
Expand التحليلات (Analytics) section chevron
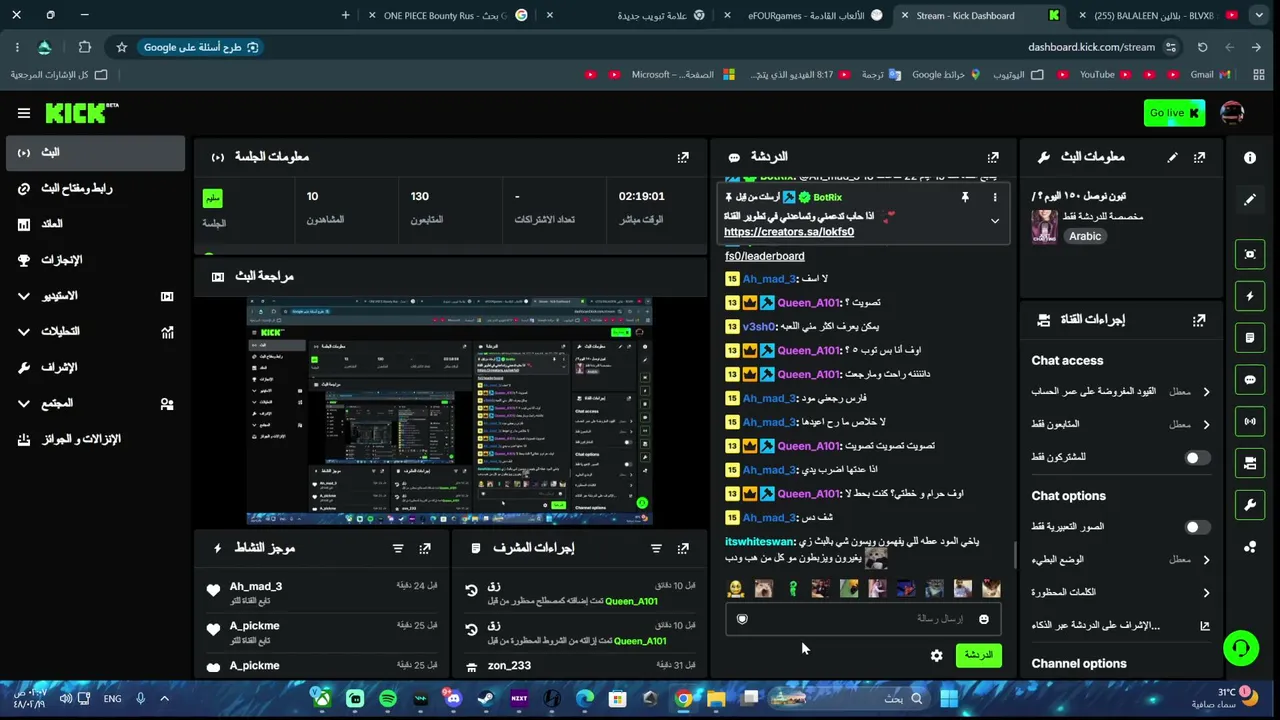24,331
